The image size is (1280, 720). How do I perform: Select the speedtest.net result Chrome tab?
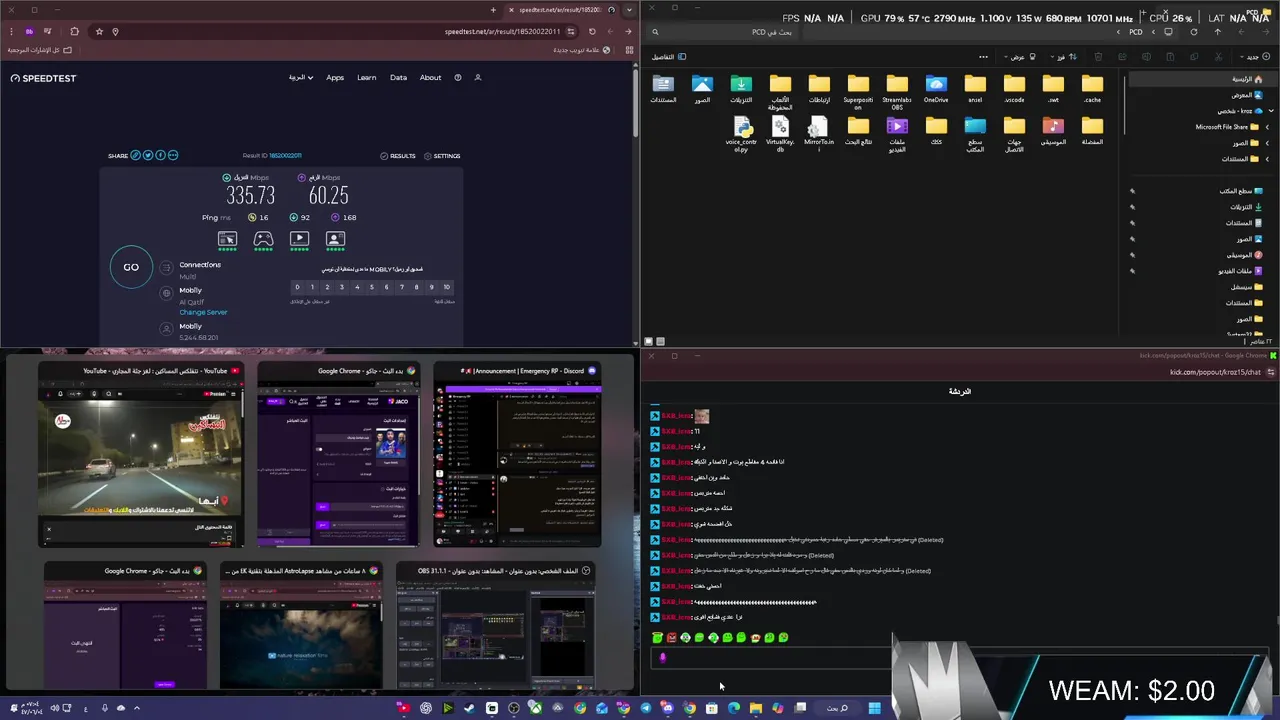tap(561, 10)
